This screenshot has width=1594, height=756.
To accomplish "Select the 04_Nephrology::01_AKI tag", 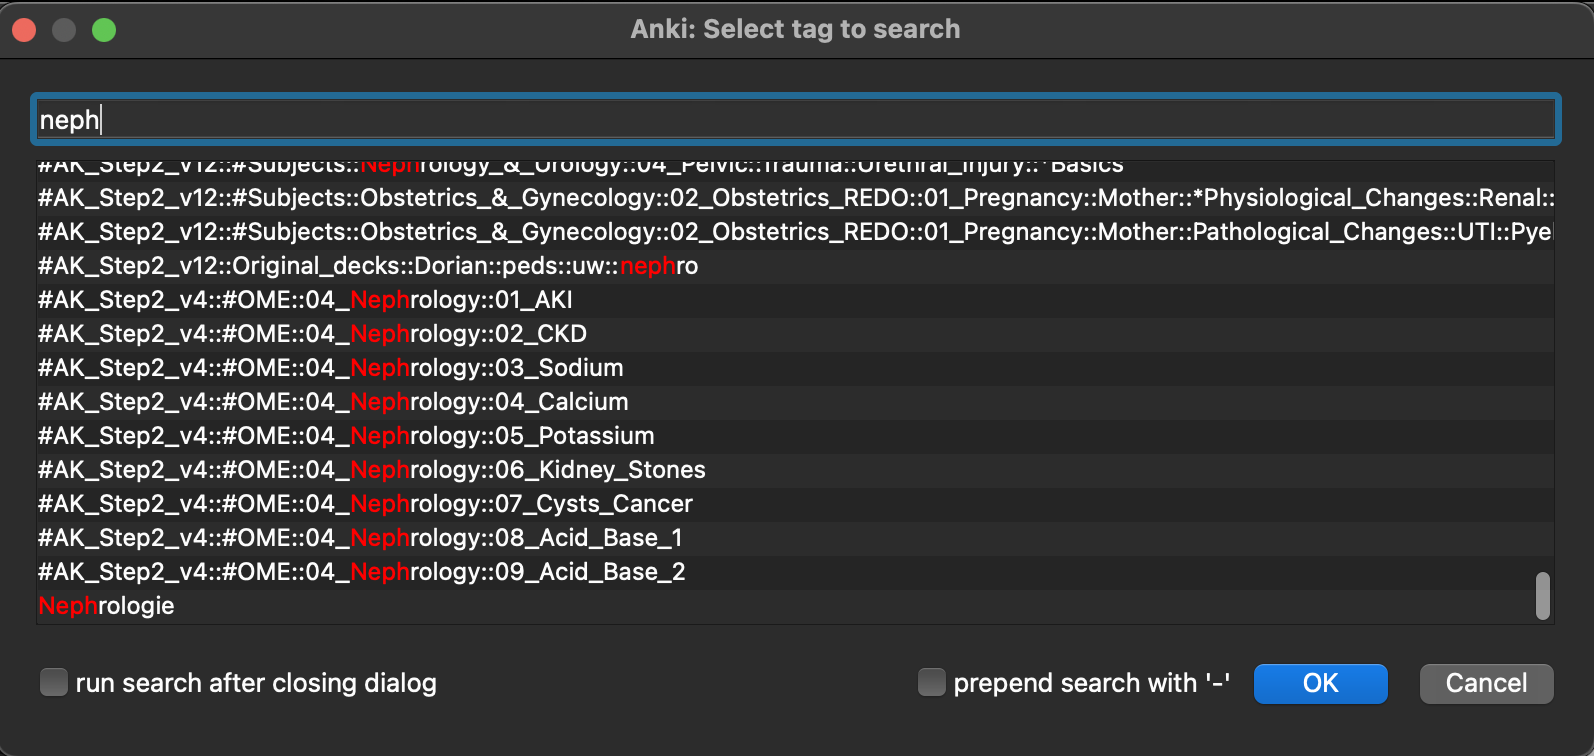I will click(x=305, y=300).
